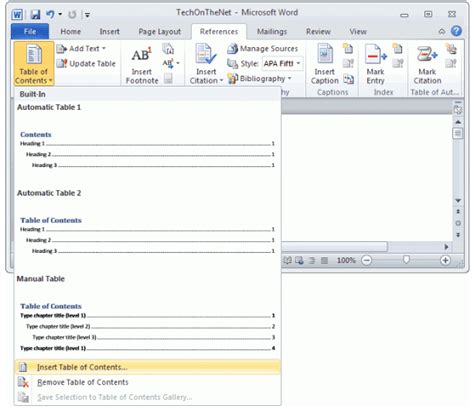Click the Next Footnote icon
The width and height of the screenshot is (474, 409).
(168, 63)
